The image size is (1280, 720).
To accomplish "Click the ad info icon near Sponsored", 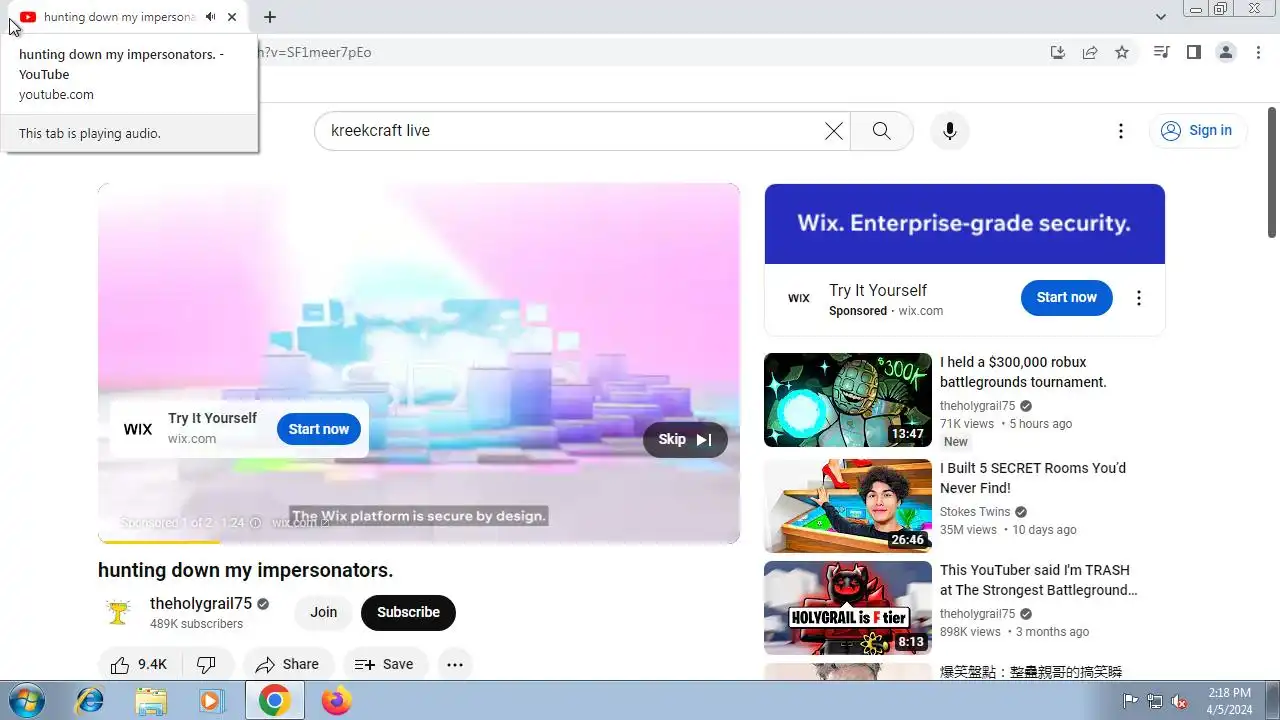I will click(255, 523).
